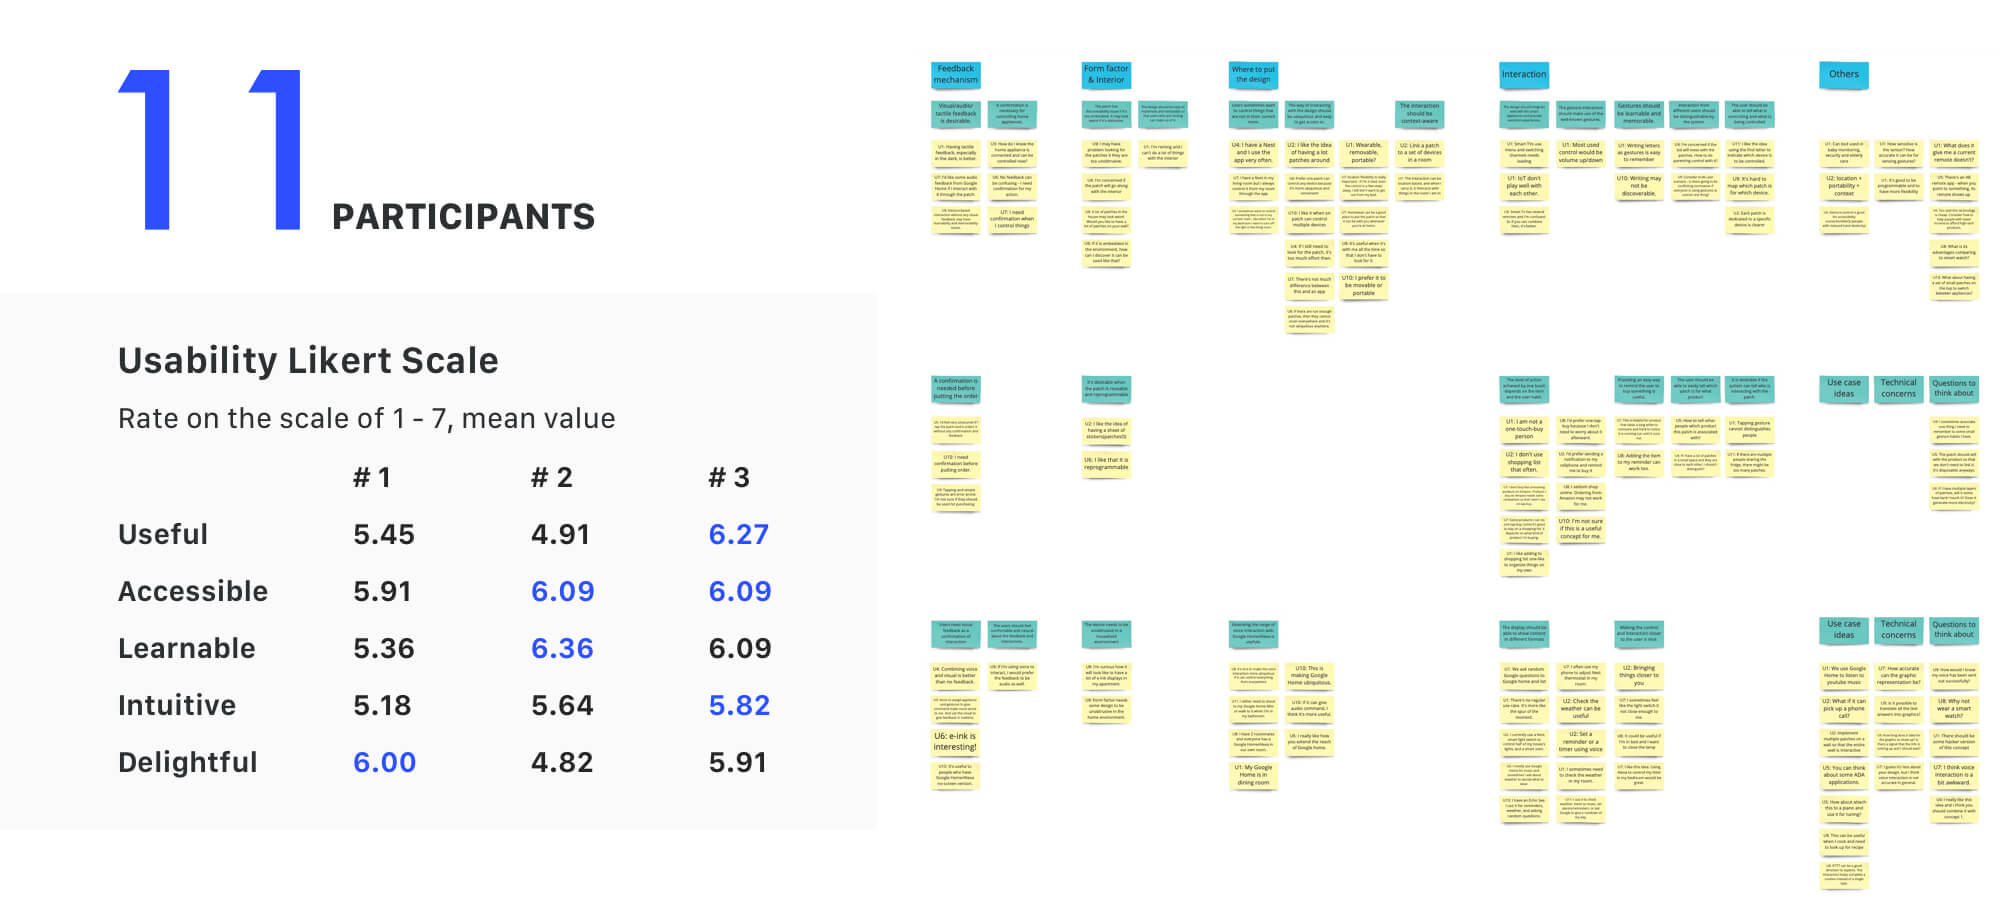The width and height of the screenshot is (2000, 900).
Task: Click the Delightful row label
Action: pos(188,763)
